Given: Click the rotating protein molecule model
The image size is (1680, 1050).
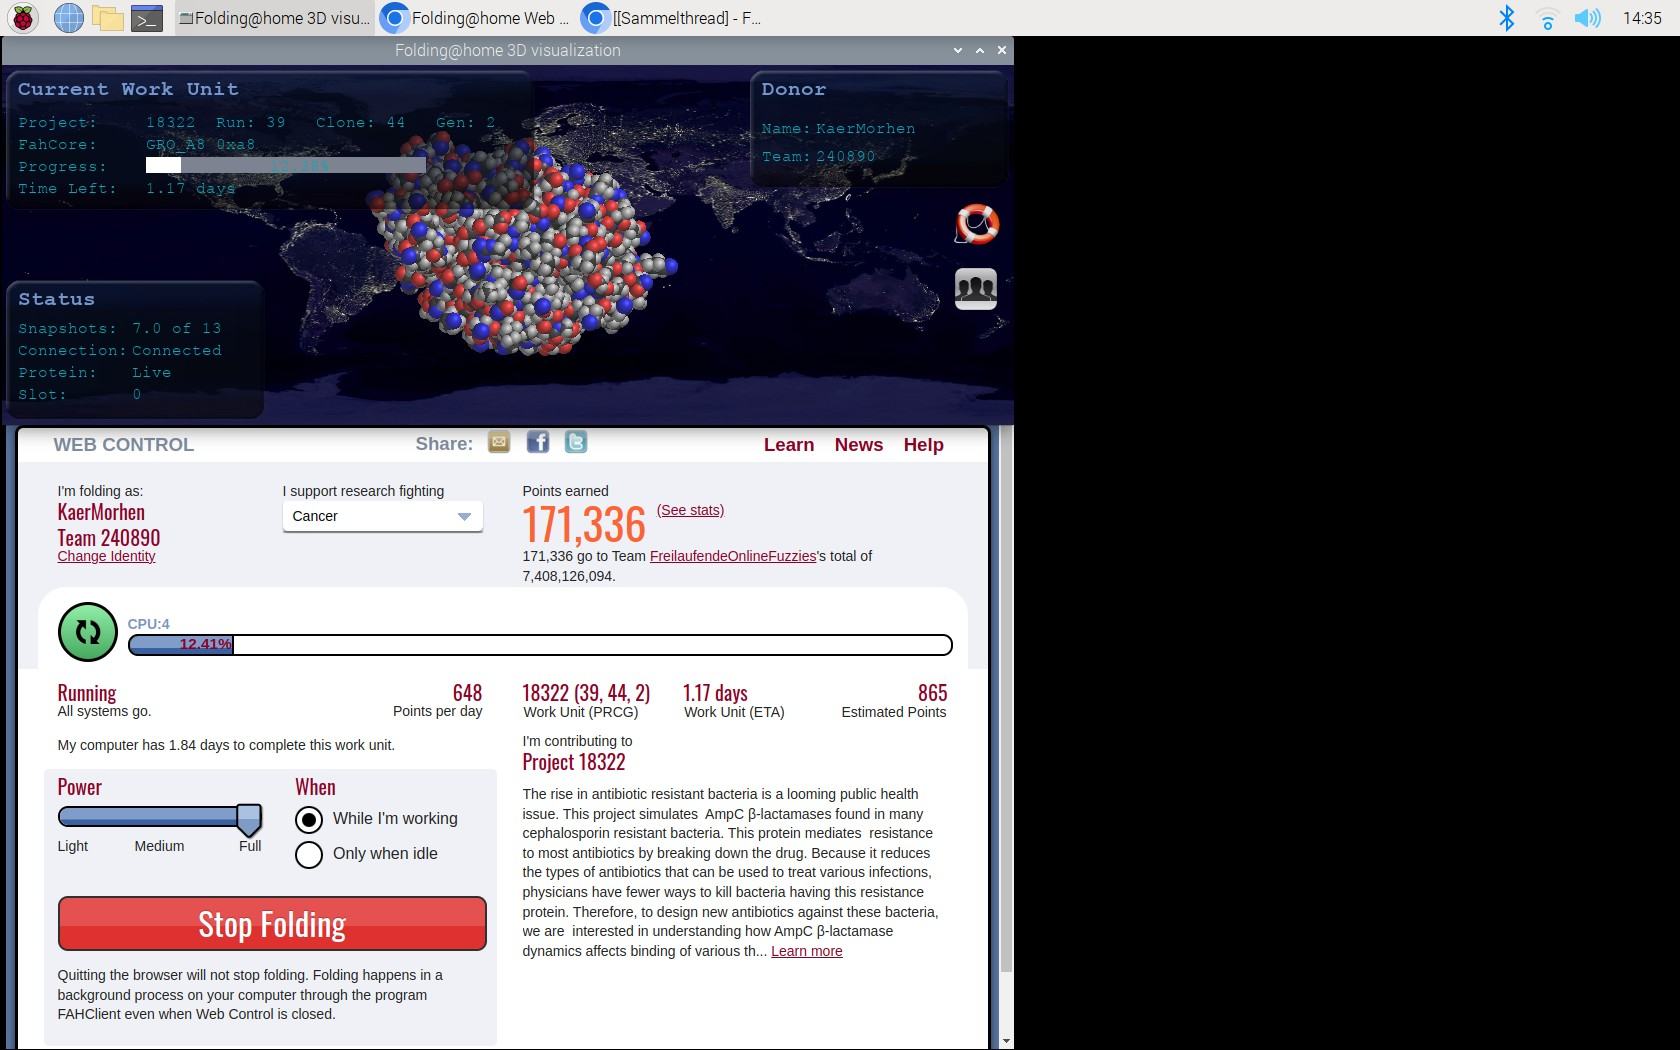Looking at the screenshot, I should [522, 245].
